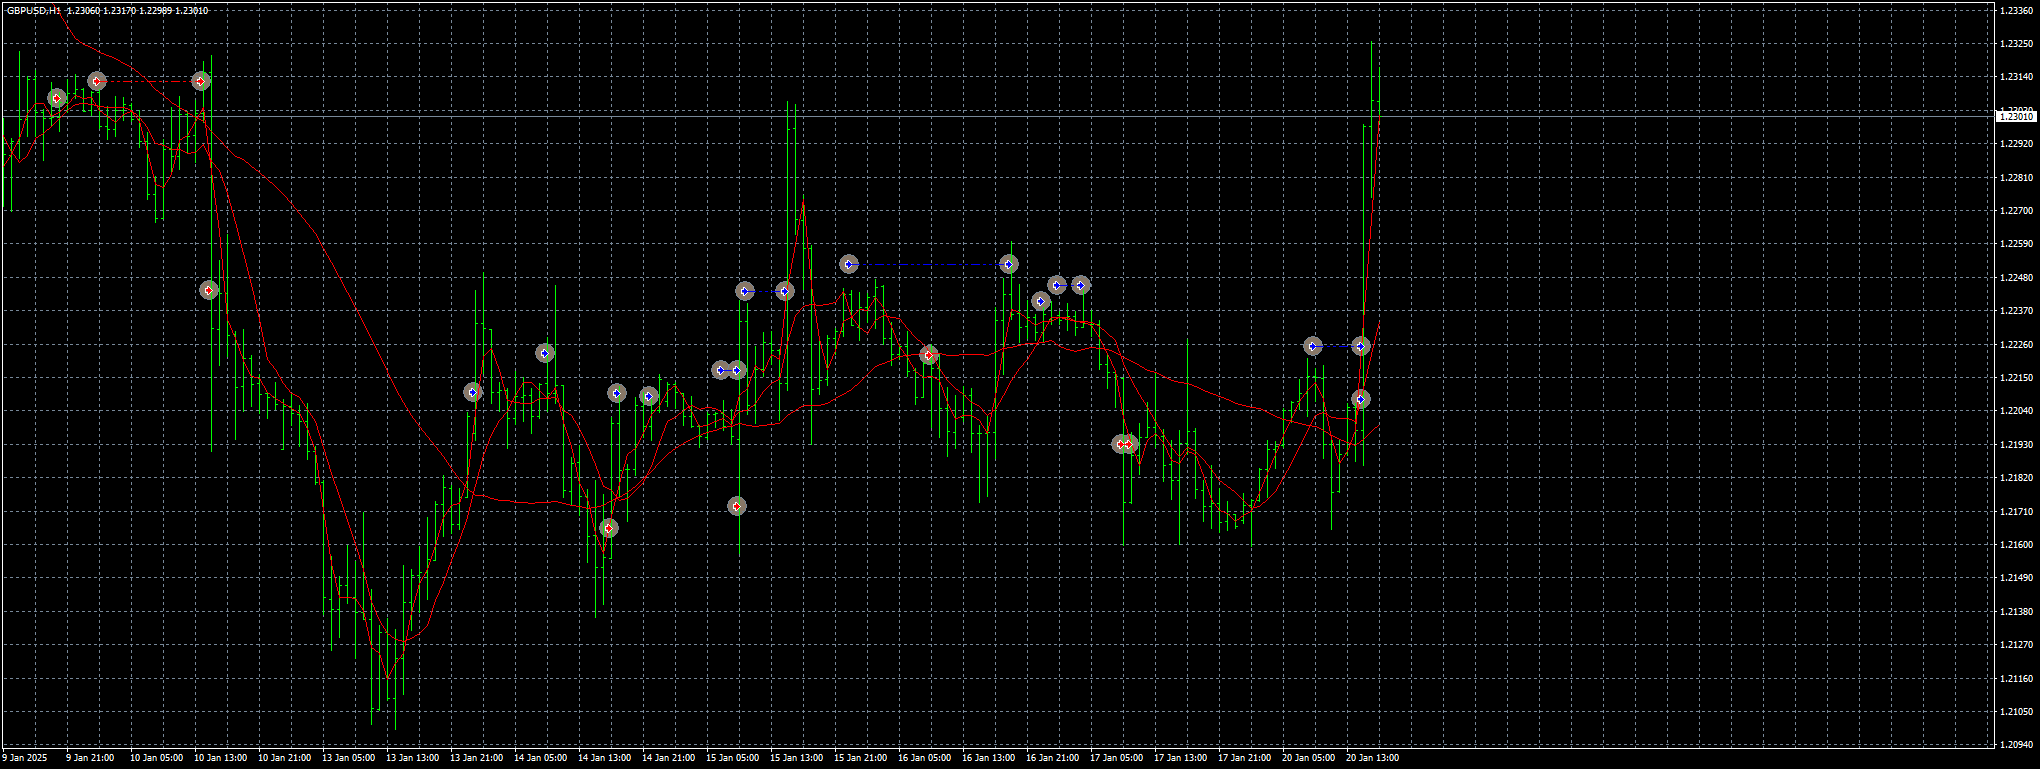
Task: Click time axis label 20 Jan 05:00
Action: tap(1308, 758)
